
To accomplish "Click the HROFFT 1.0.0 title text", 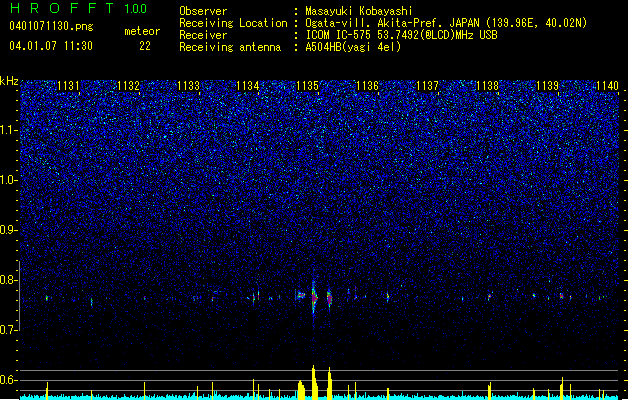I will coord(79,8).
